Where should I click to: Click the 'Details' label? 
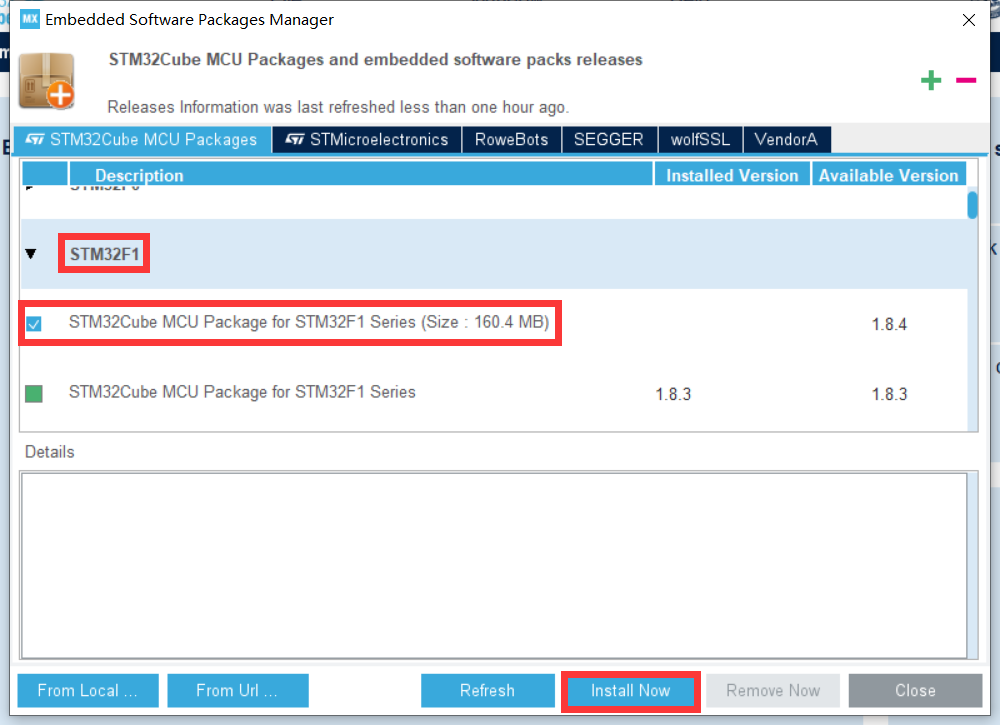coord(50,452)
